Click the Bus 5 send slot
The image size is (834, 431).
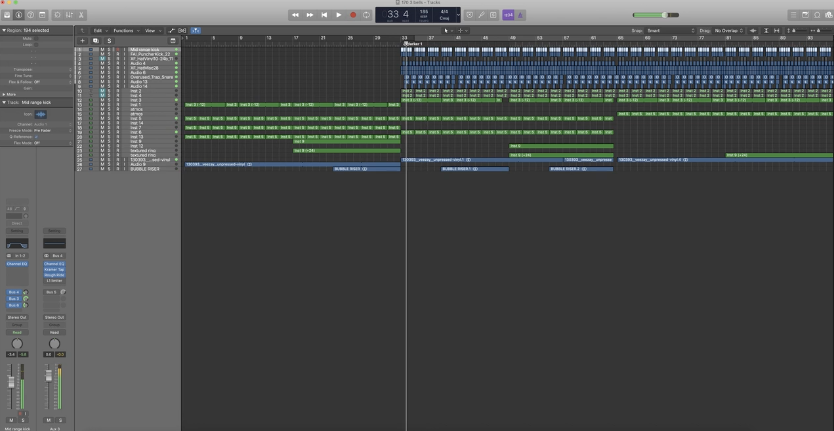[51, 292]
